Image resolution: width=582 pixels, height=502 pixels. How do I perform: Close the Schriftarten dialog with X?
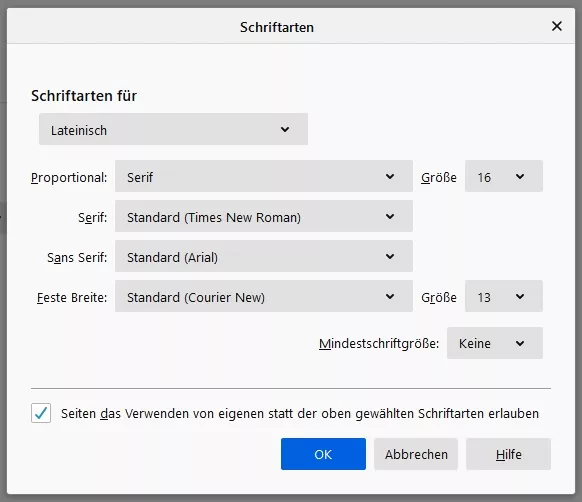click(556, 26)
